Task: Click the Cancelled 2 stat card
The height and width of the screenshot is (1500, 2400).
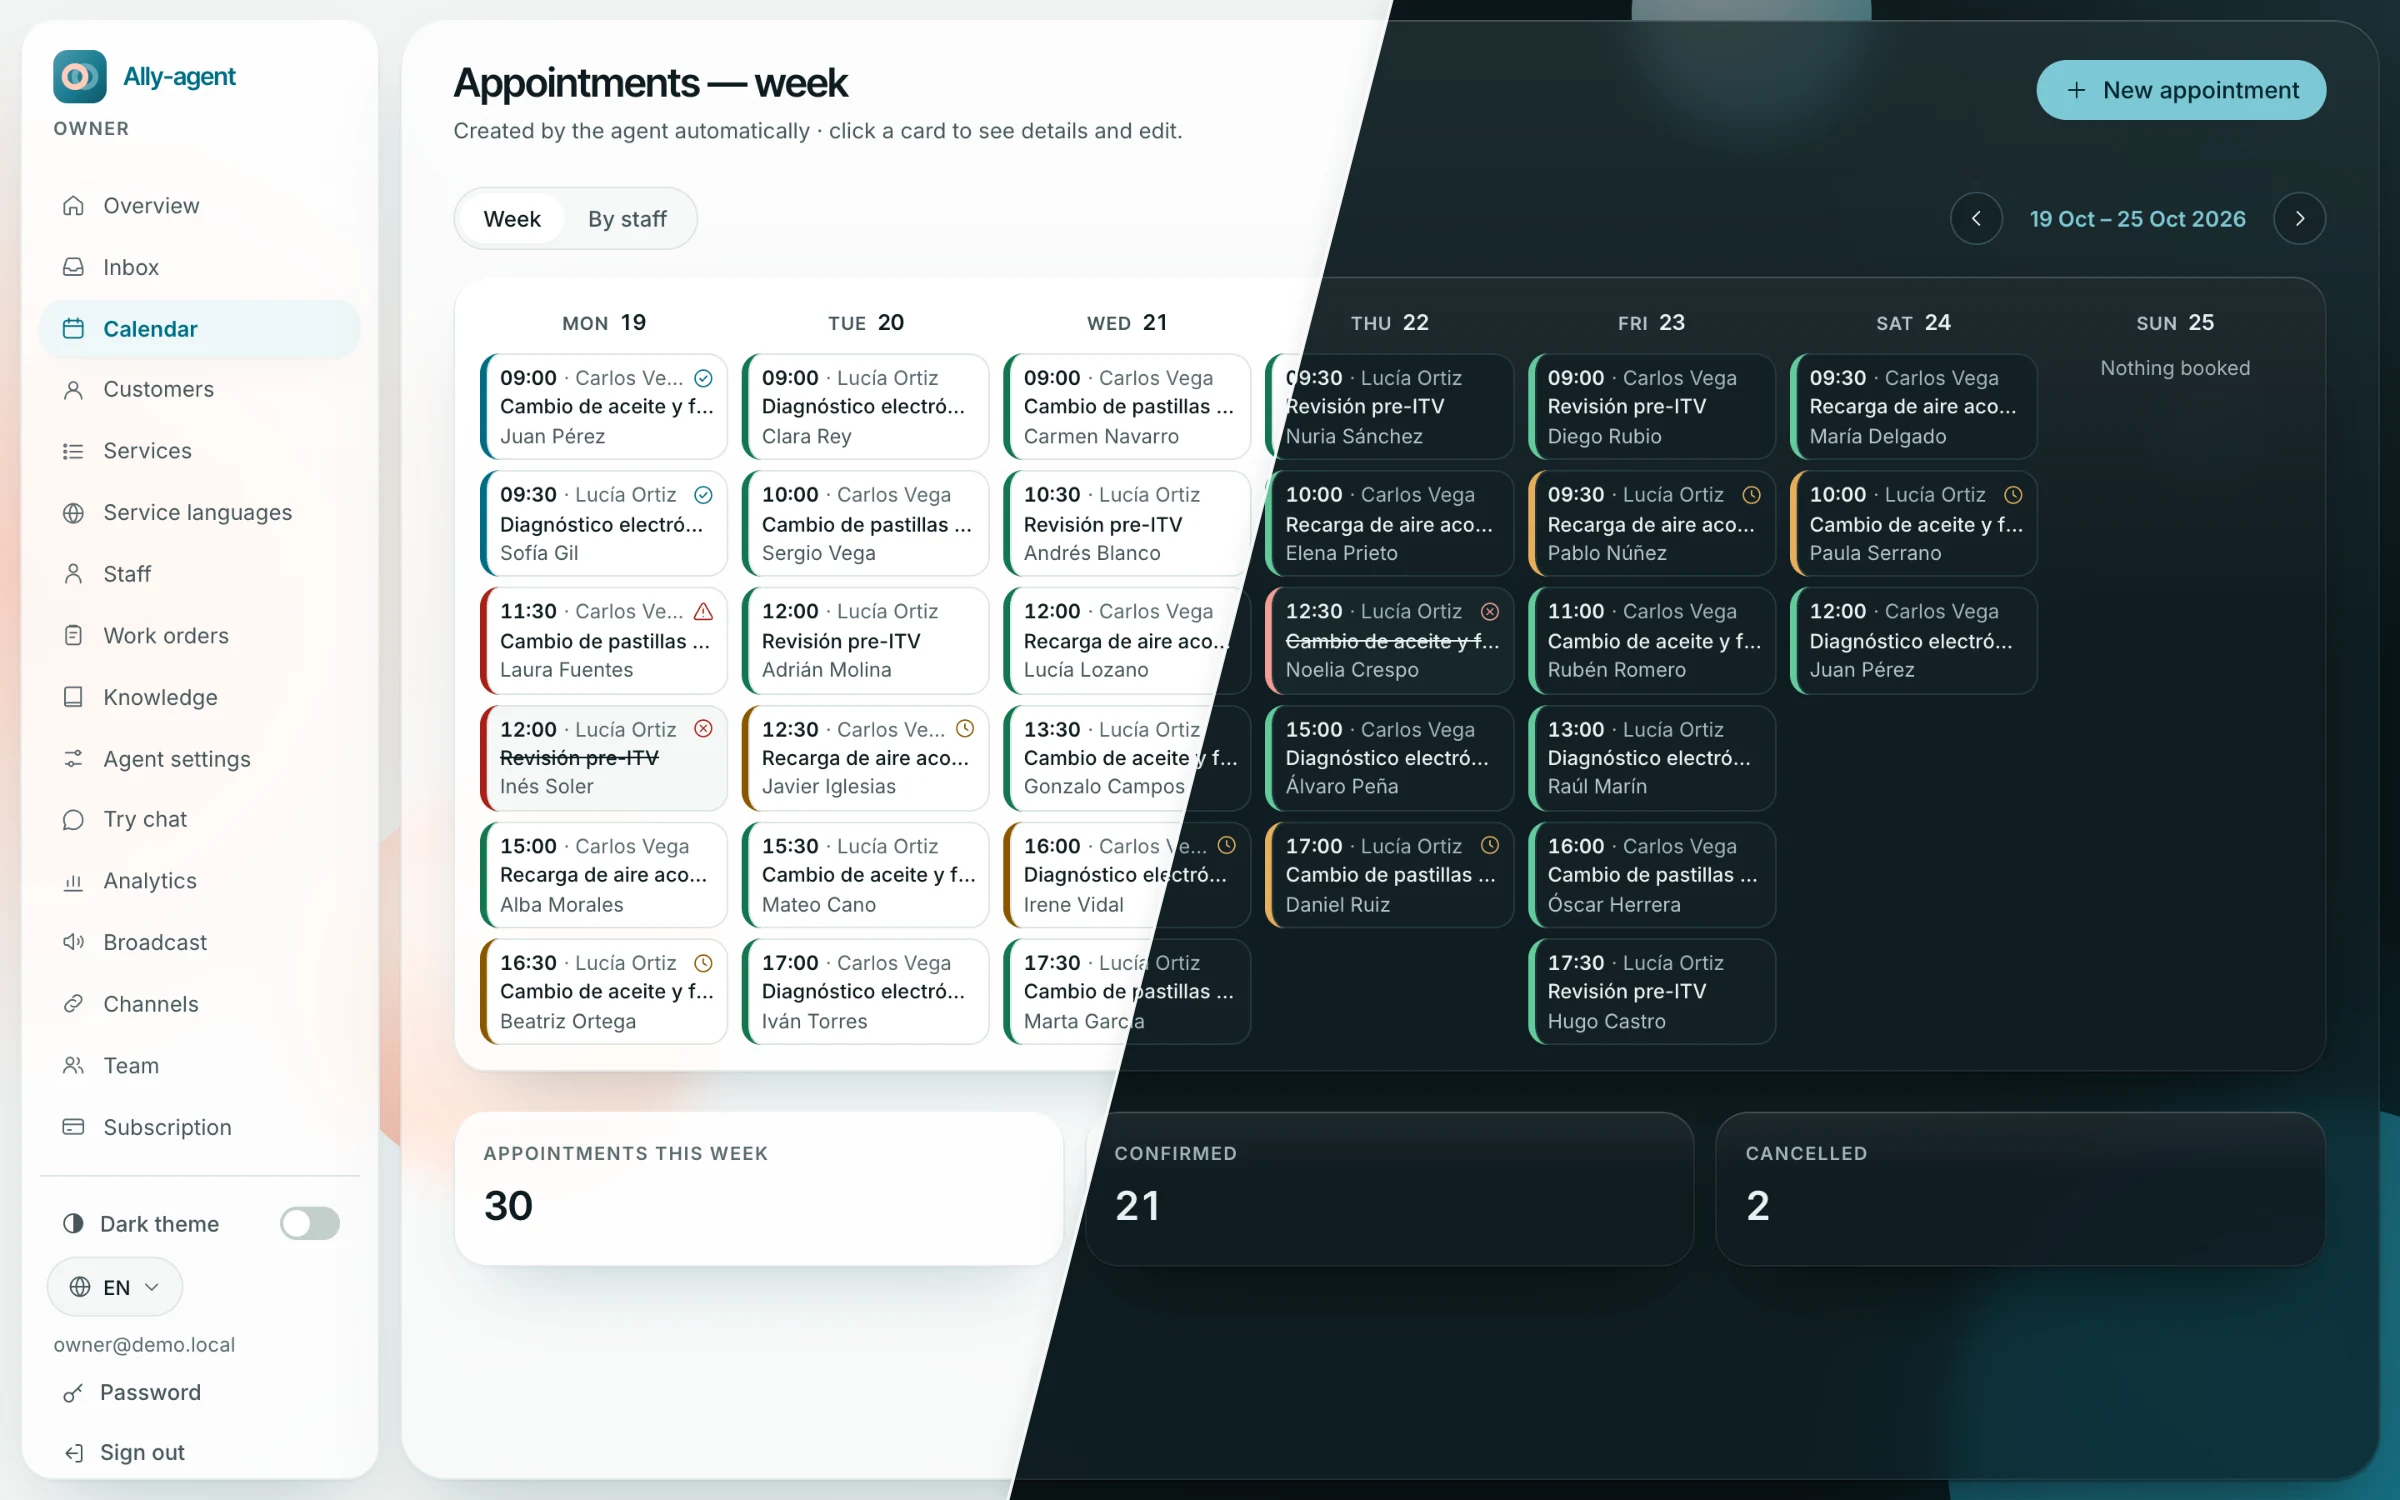Action: tap(2020, 1189)
